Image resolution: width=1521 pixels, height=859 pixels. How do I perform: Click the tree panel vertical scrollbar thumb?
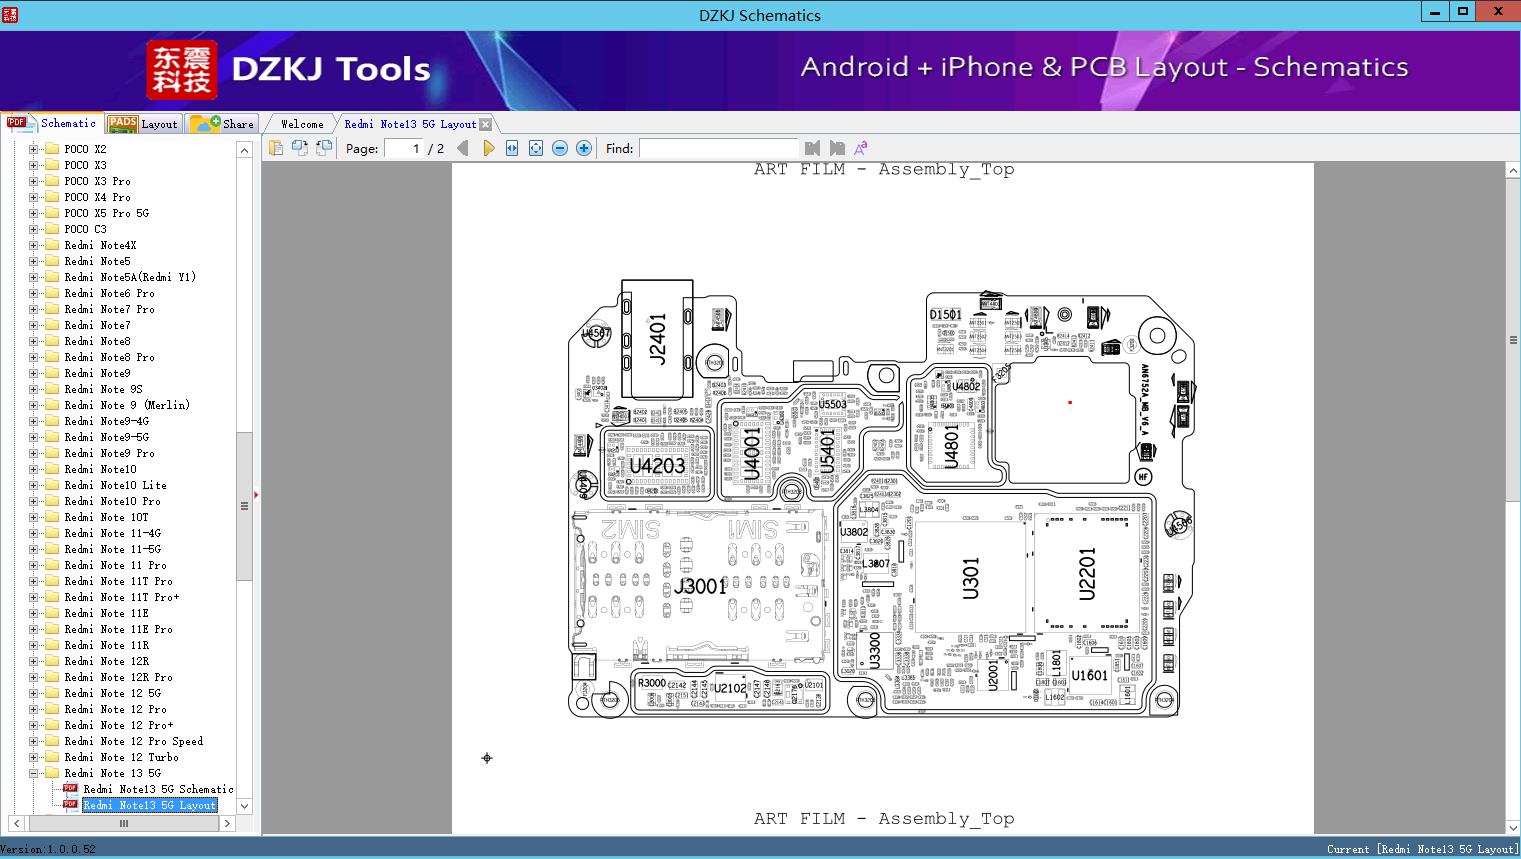244,506
